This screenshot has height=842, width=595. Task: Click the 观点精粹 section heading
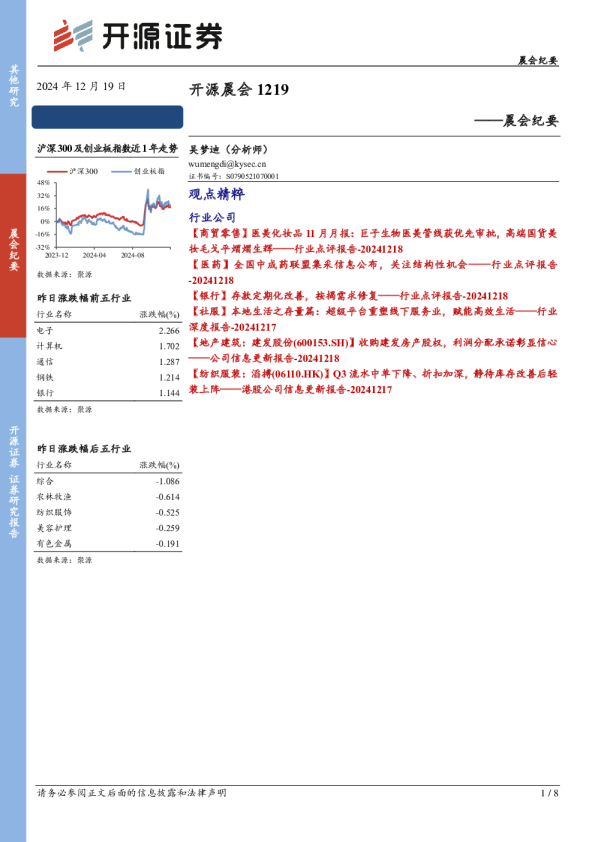(216, 194)
